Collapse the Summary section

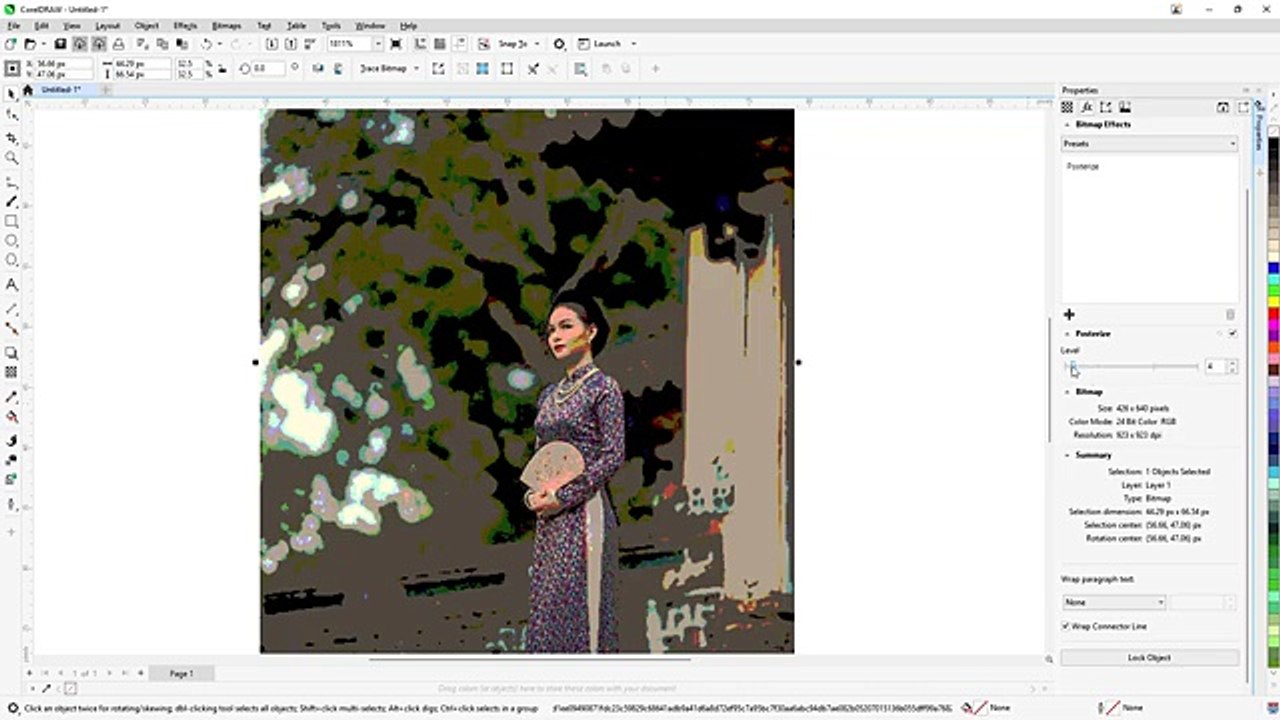click(x=1067, y=455)
